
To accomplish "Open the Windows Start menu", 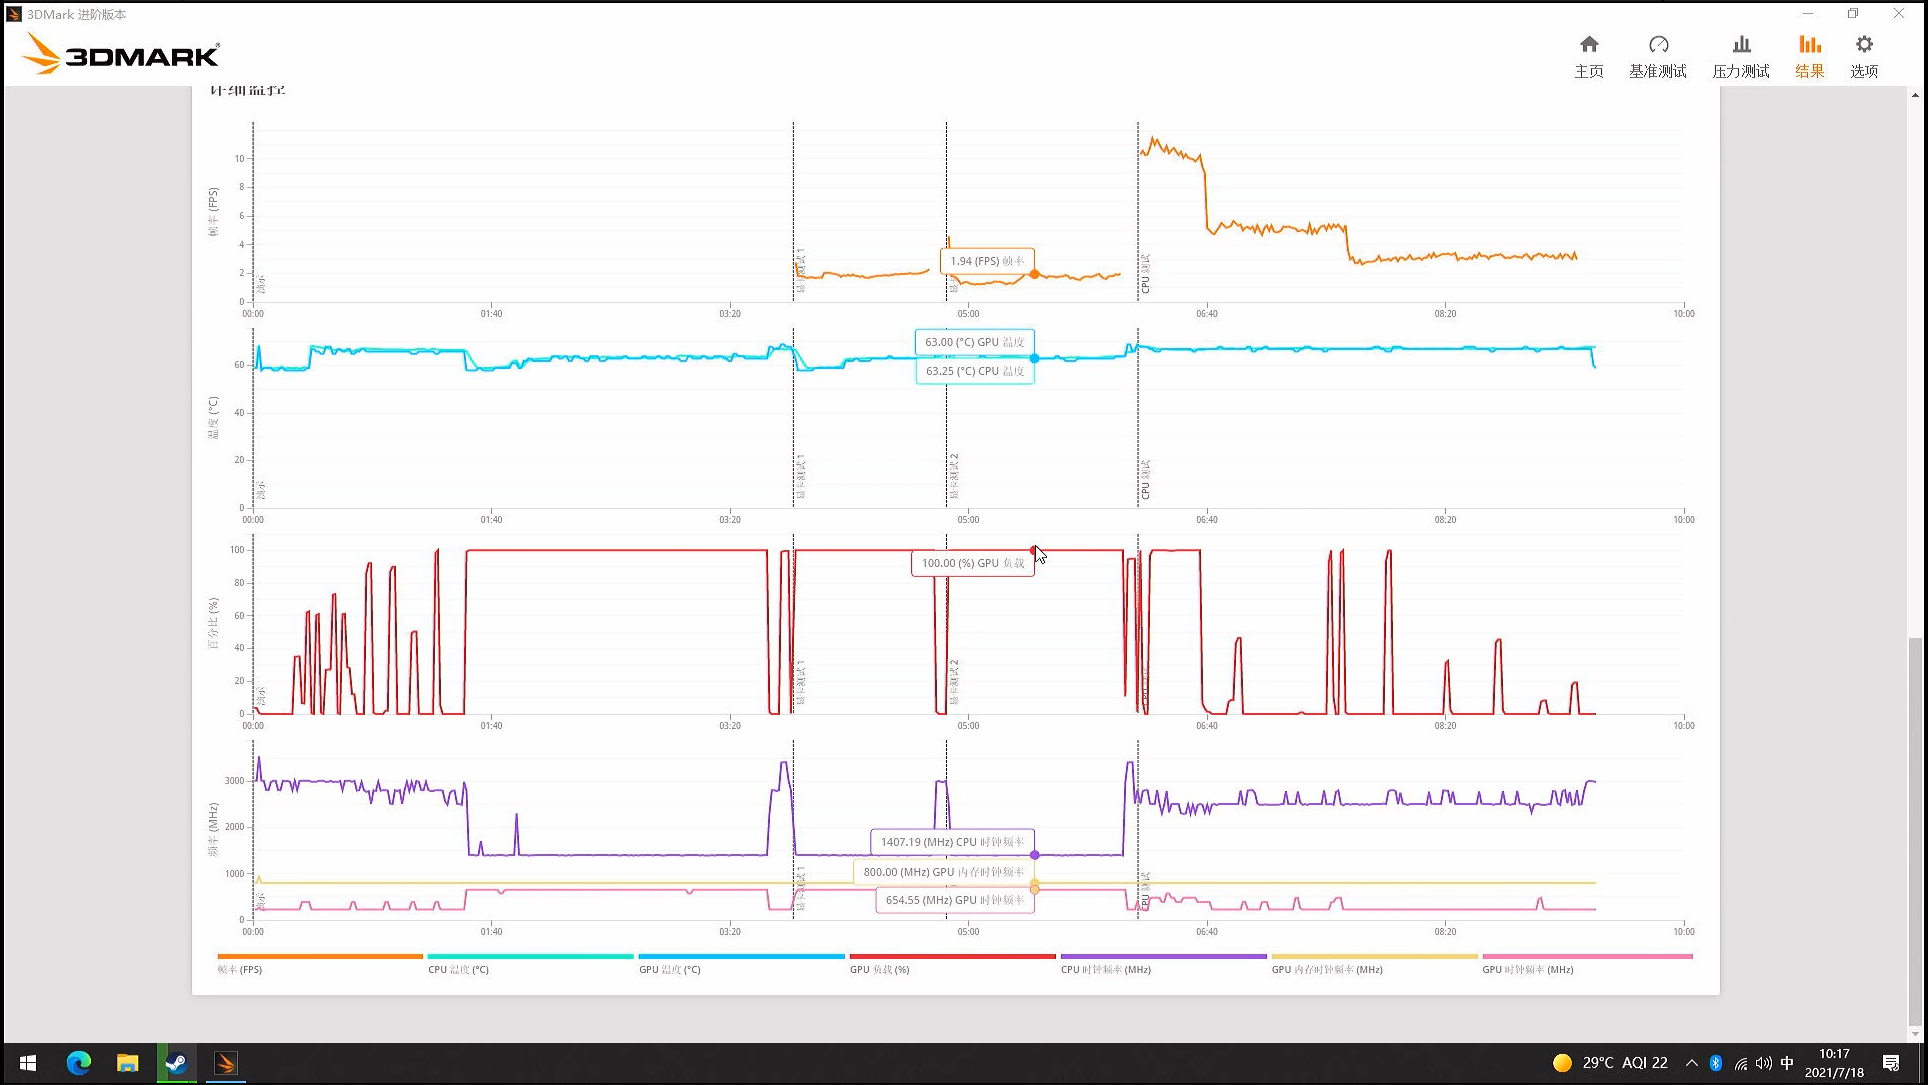I will tap(28, 1063).
